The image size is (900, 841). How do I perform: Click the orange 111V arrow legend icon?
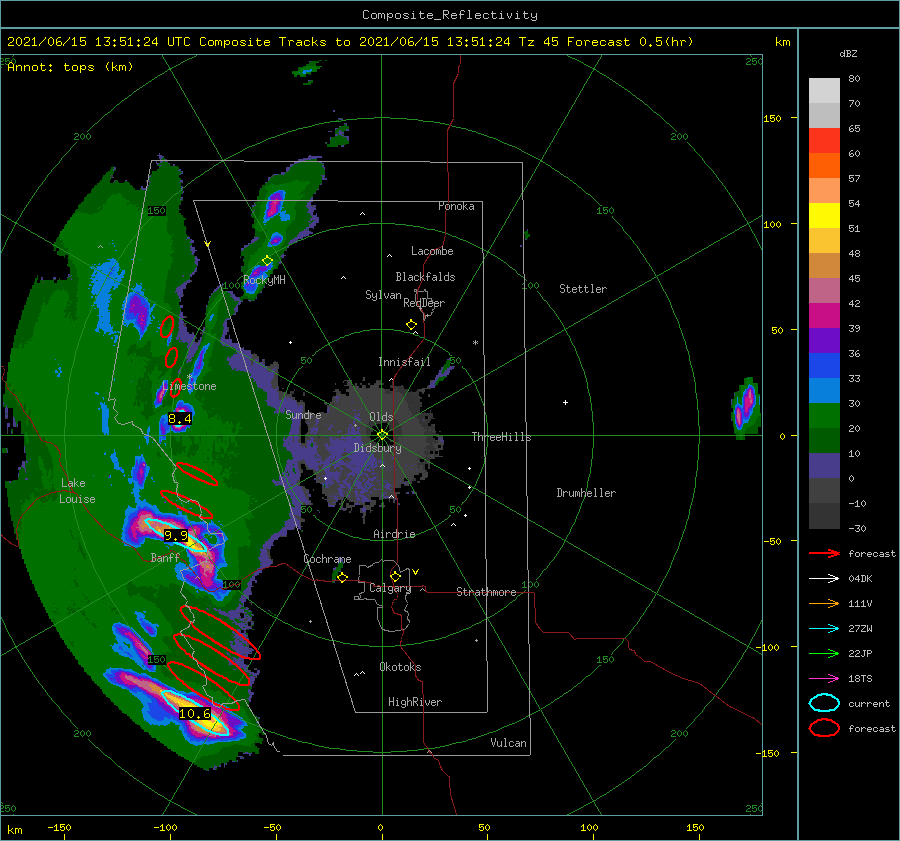(x=824, y=603)
